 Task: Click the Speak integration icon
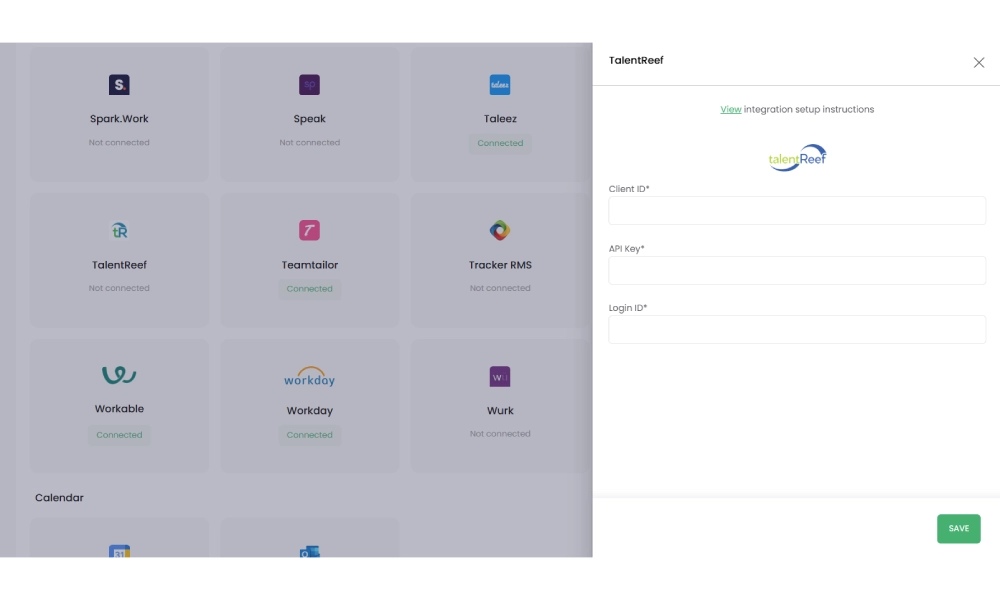pos(309,85)
